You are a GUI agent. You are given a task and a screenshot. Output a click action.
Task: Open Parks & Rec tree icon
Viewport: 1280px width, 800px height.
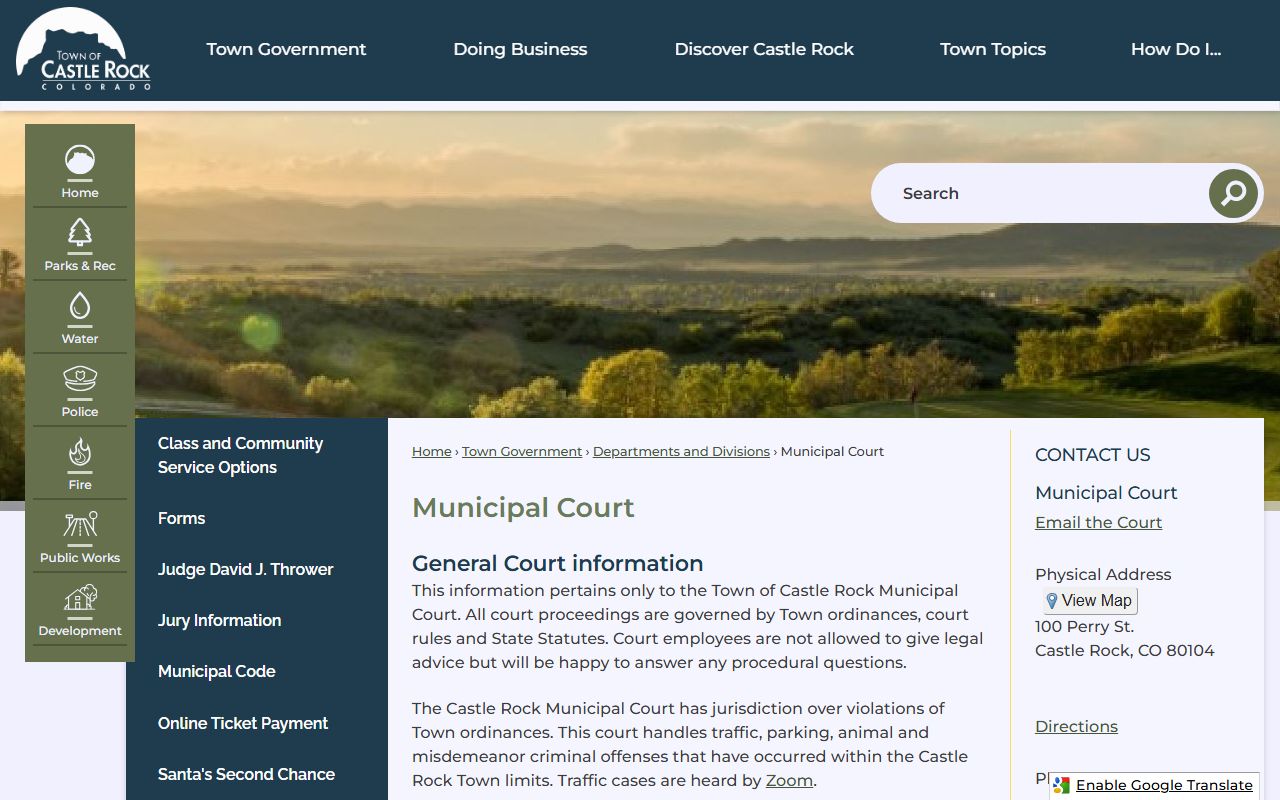tap(80, 234)
